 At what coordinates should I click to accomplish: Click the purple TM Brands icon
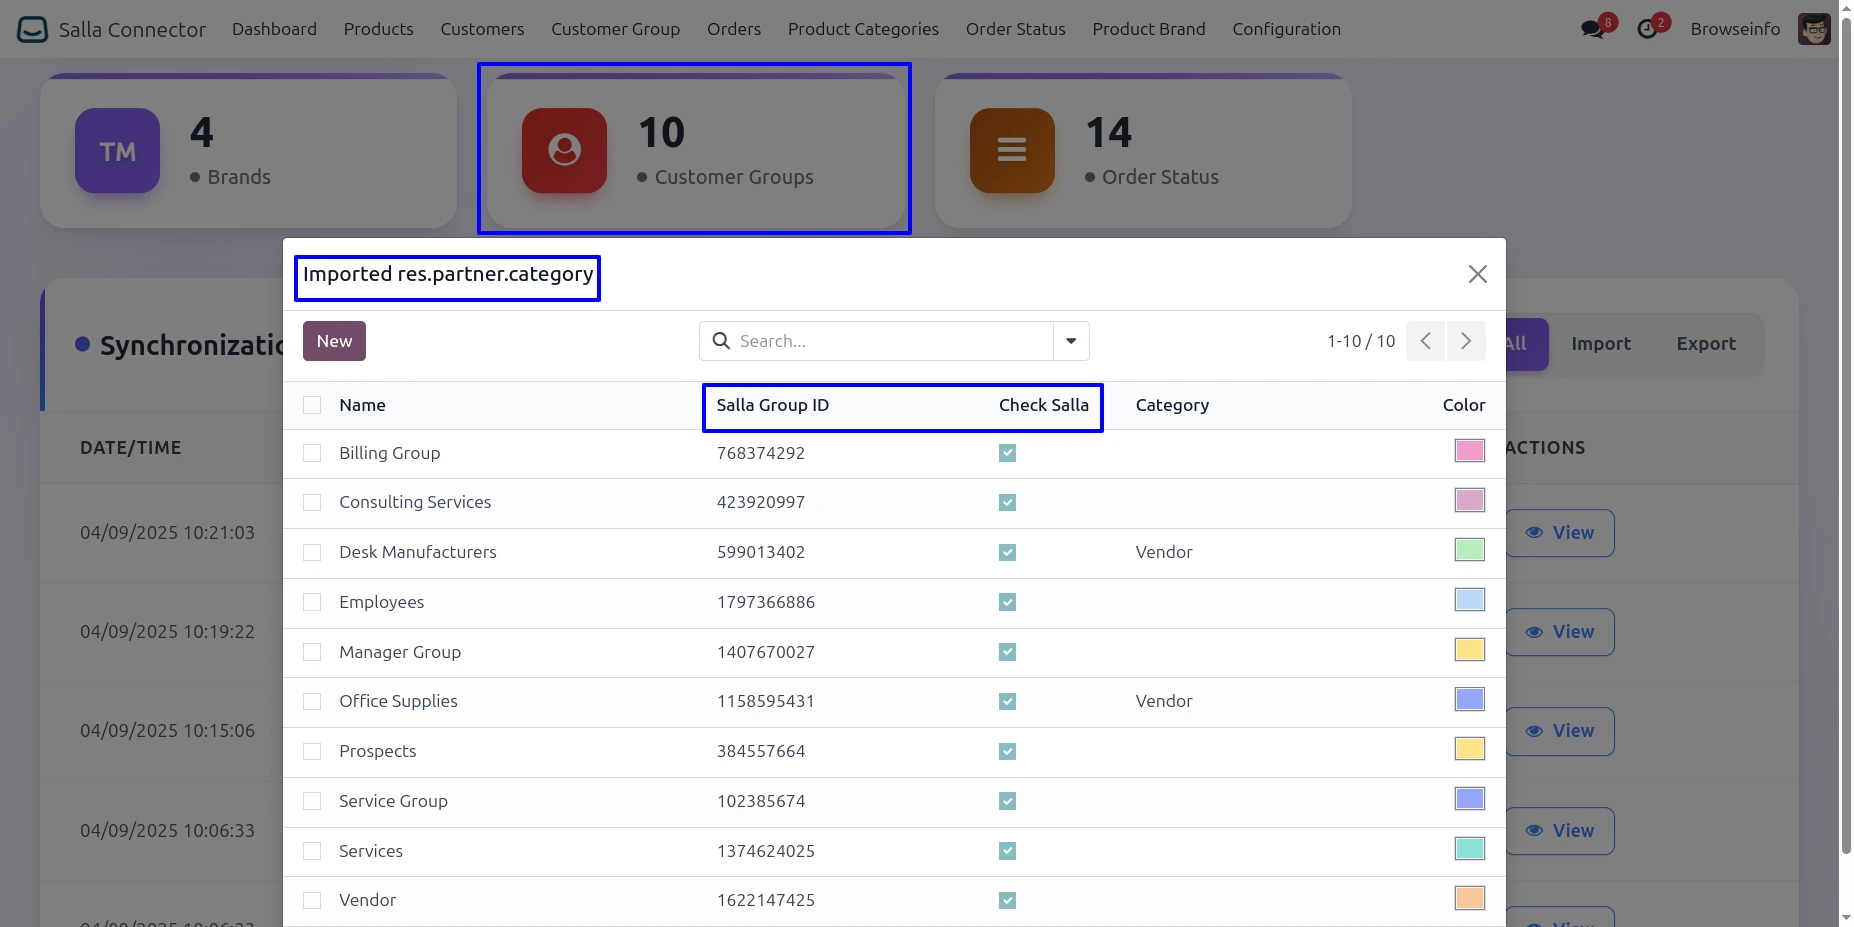tap(117, 150)
